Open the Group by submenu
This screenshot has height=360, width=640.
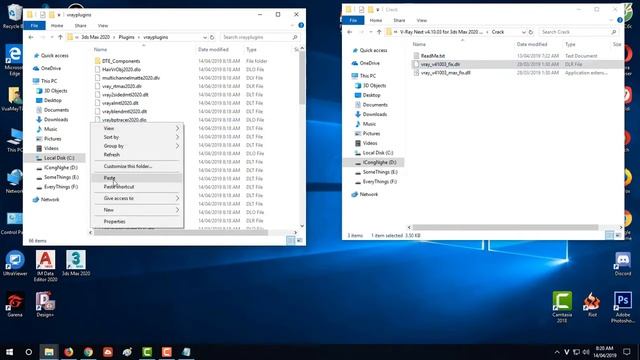137,146
